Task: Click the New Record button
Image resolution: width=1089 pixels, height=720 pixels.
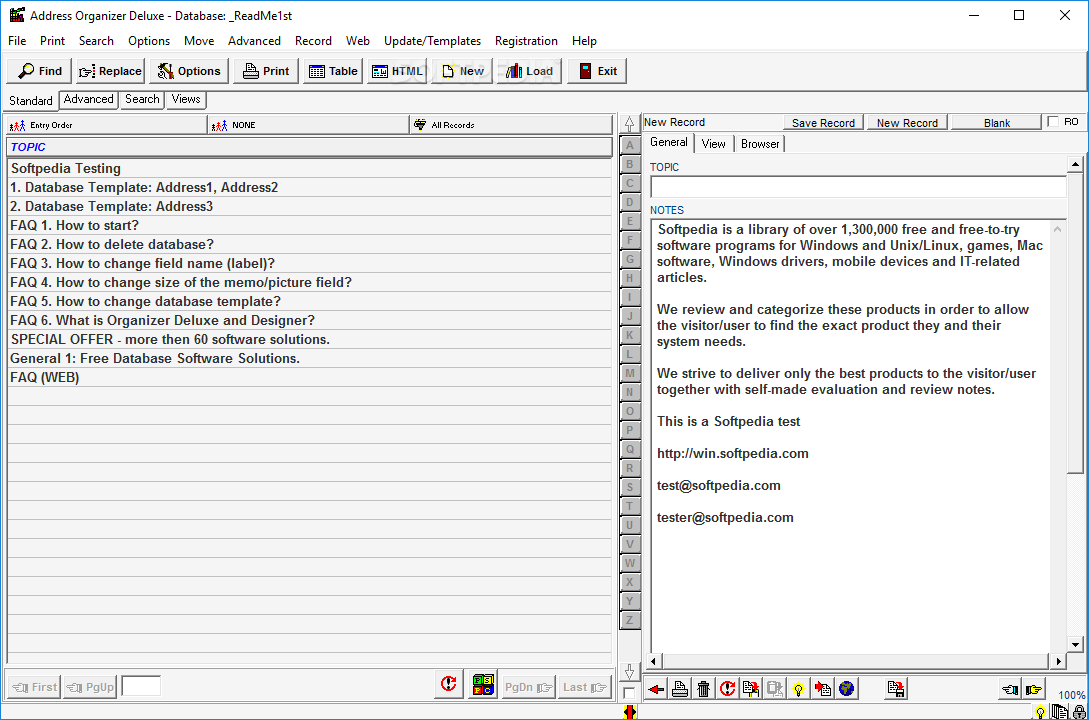Action: point(907,122)
